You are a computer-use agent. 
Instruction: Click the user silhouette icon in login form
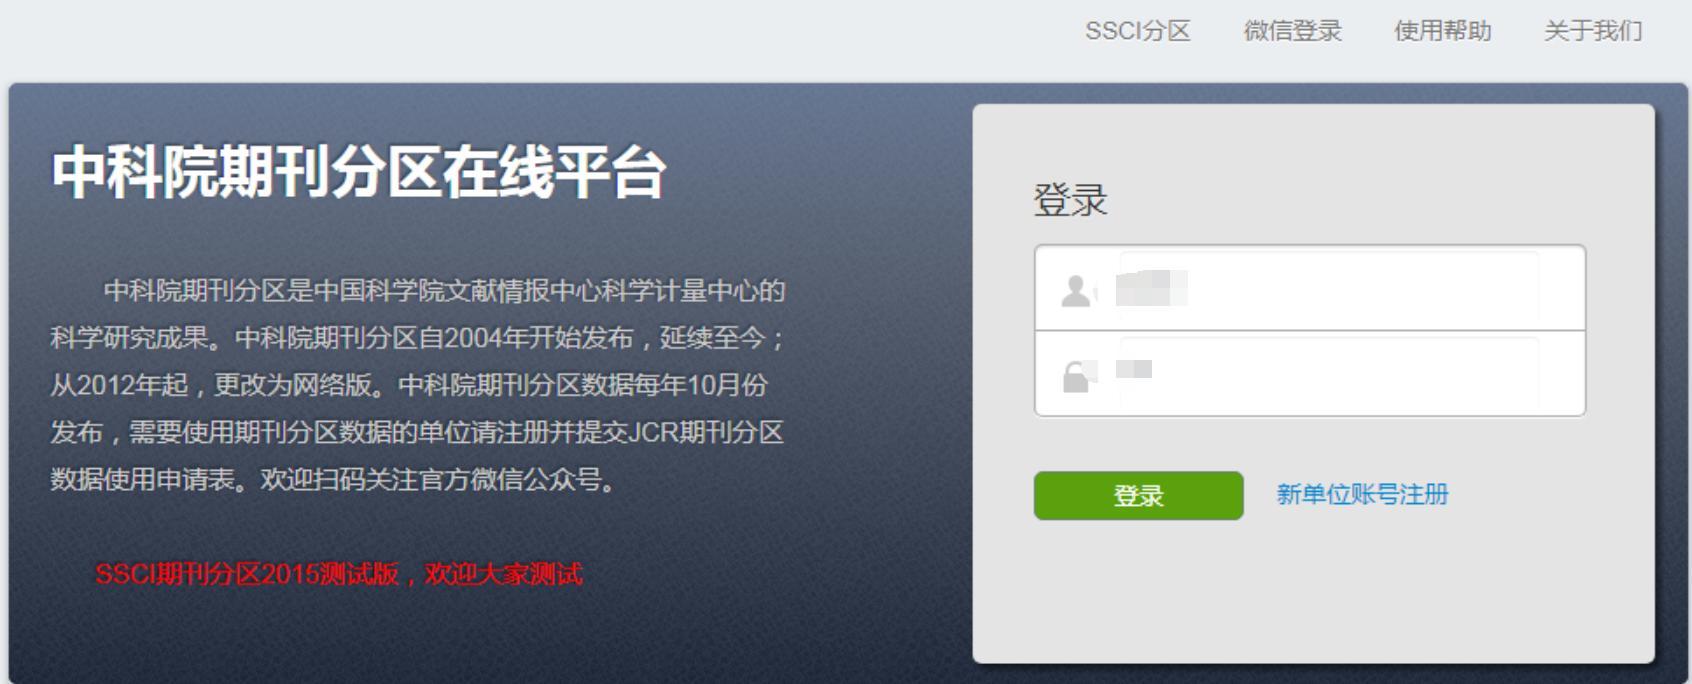(1076, 290)
